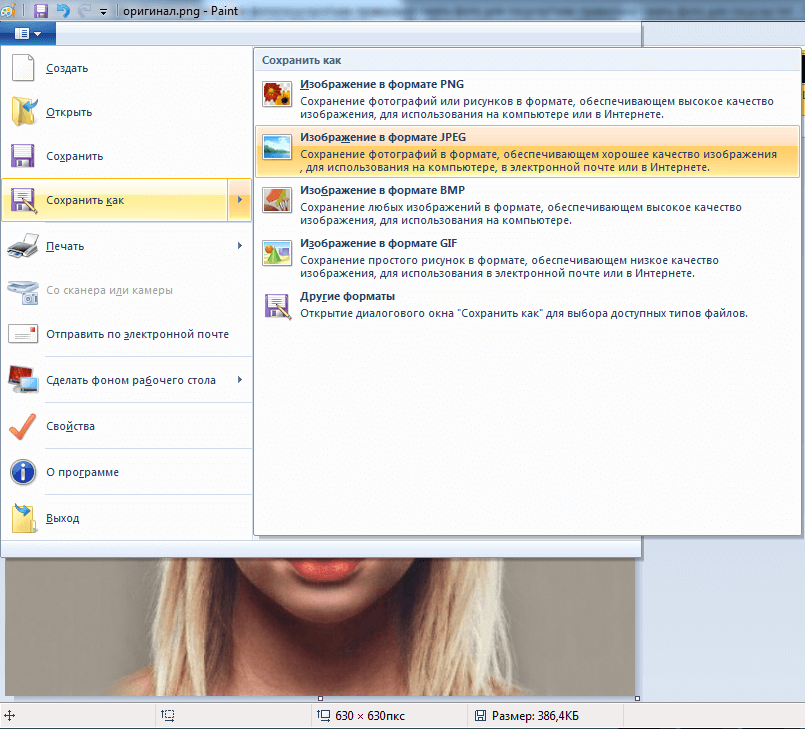Click the Redo arrow in quick access toolbar
This screenshot has height=729, width=805.
85,10
